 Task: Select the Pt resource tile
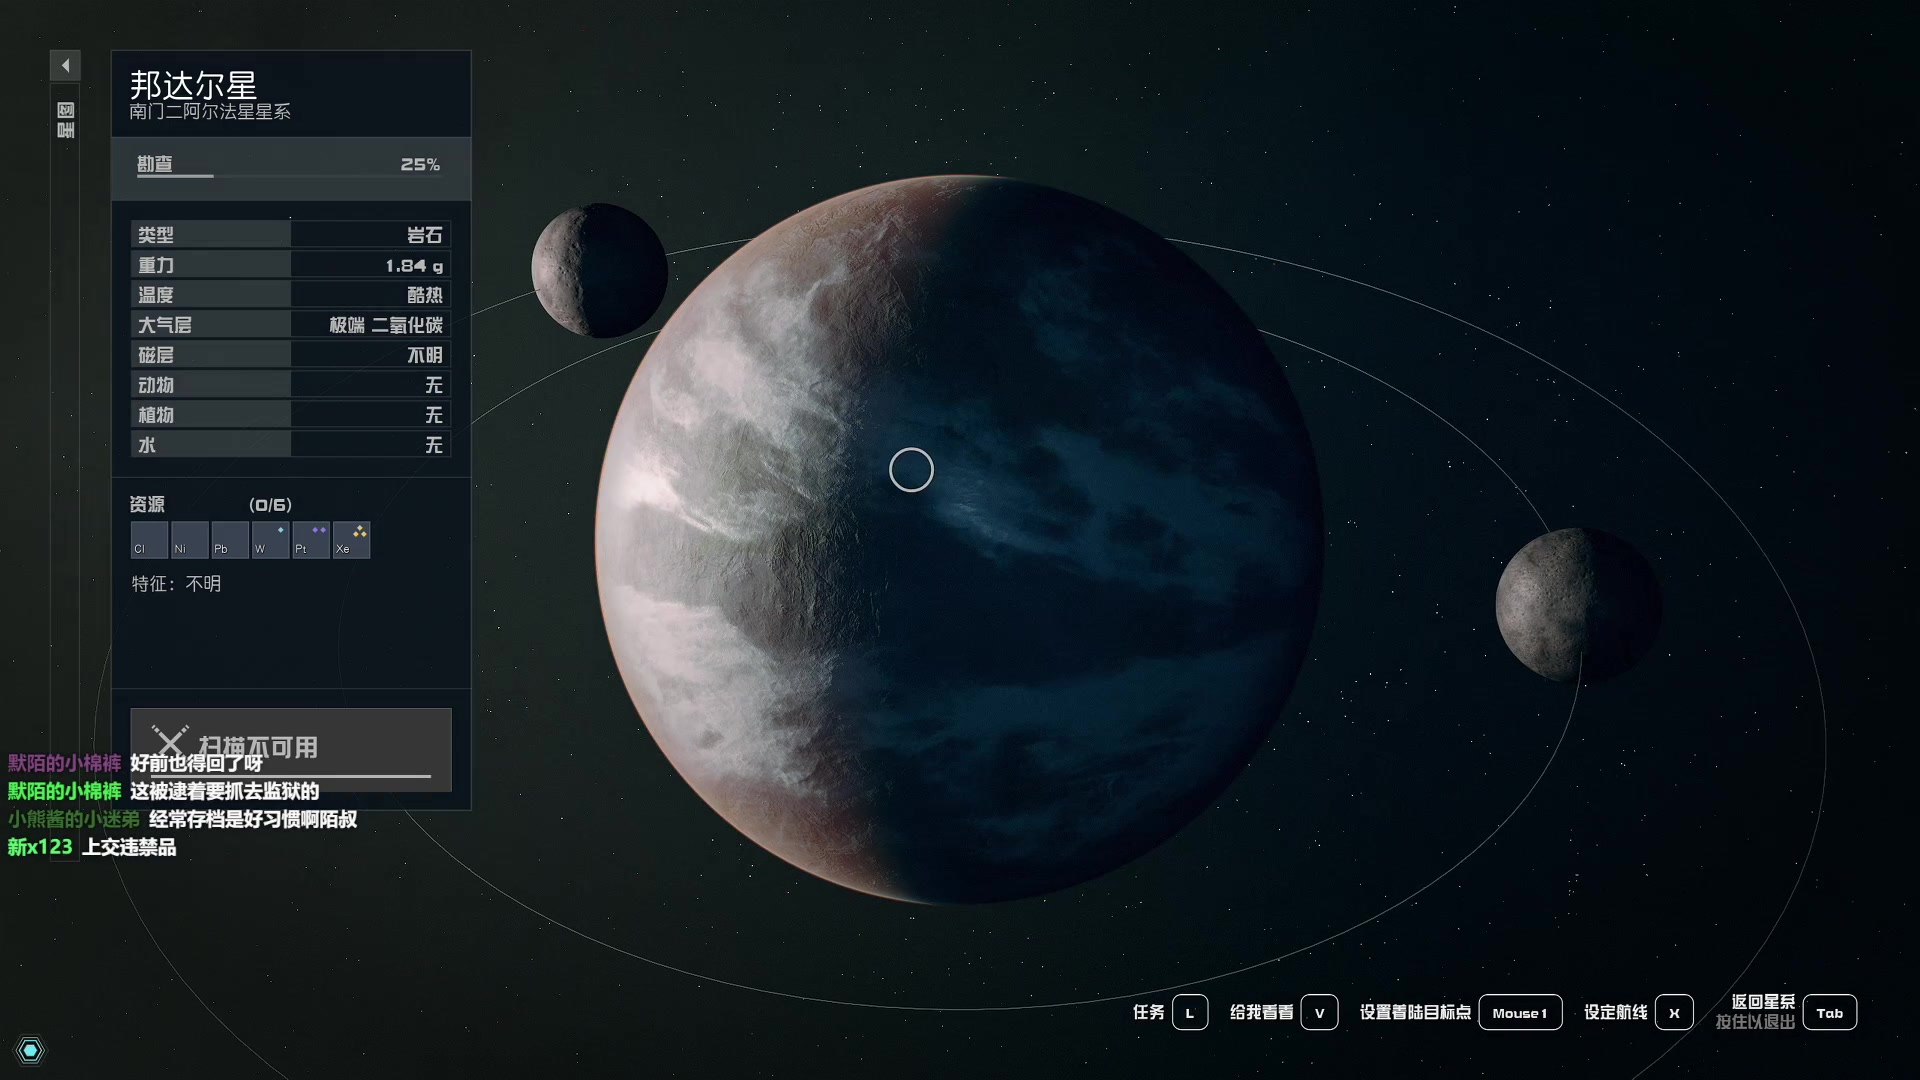click(311, 540)
